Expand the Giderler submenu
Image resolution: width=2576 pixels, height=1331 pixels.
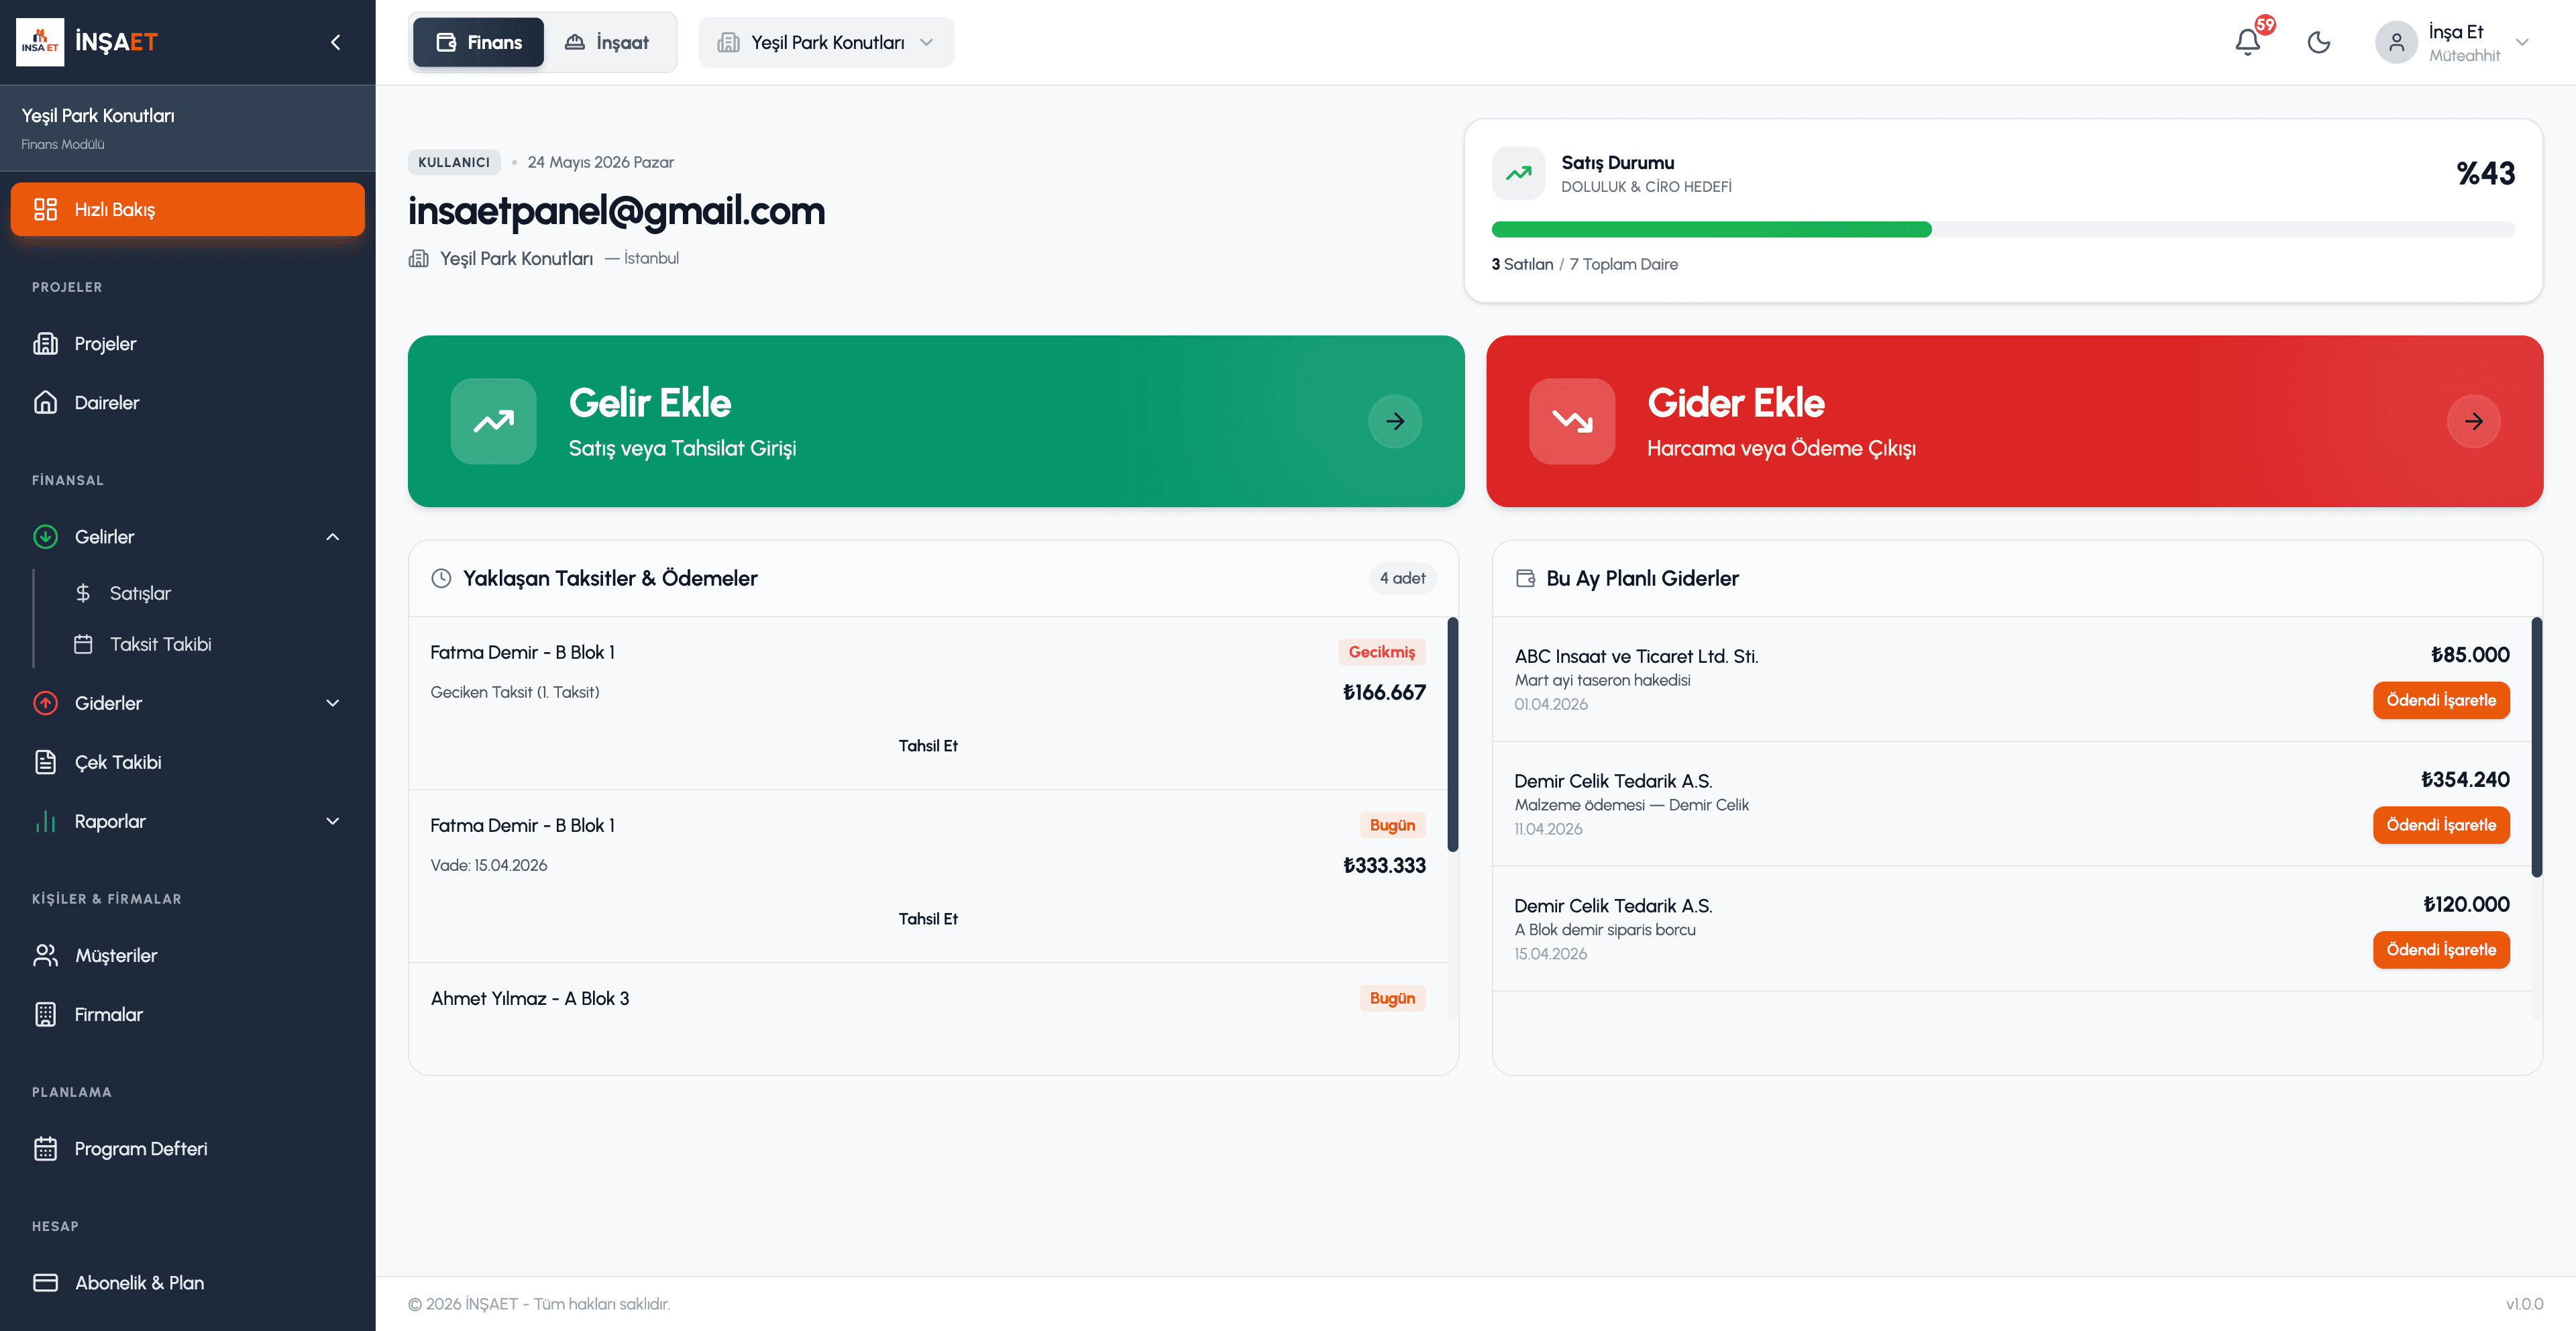332,703
